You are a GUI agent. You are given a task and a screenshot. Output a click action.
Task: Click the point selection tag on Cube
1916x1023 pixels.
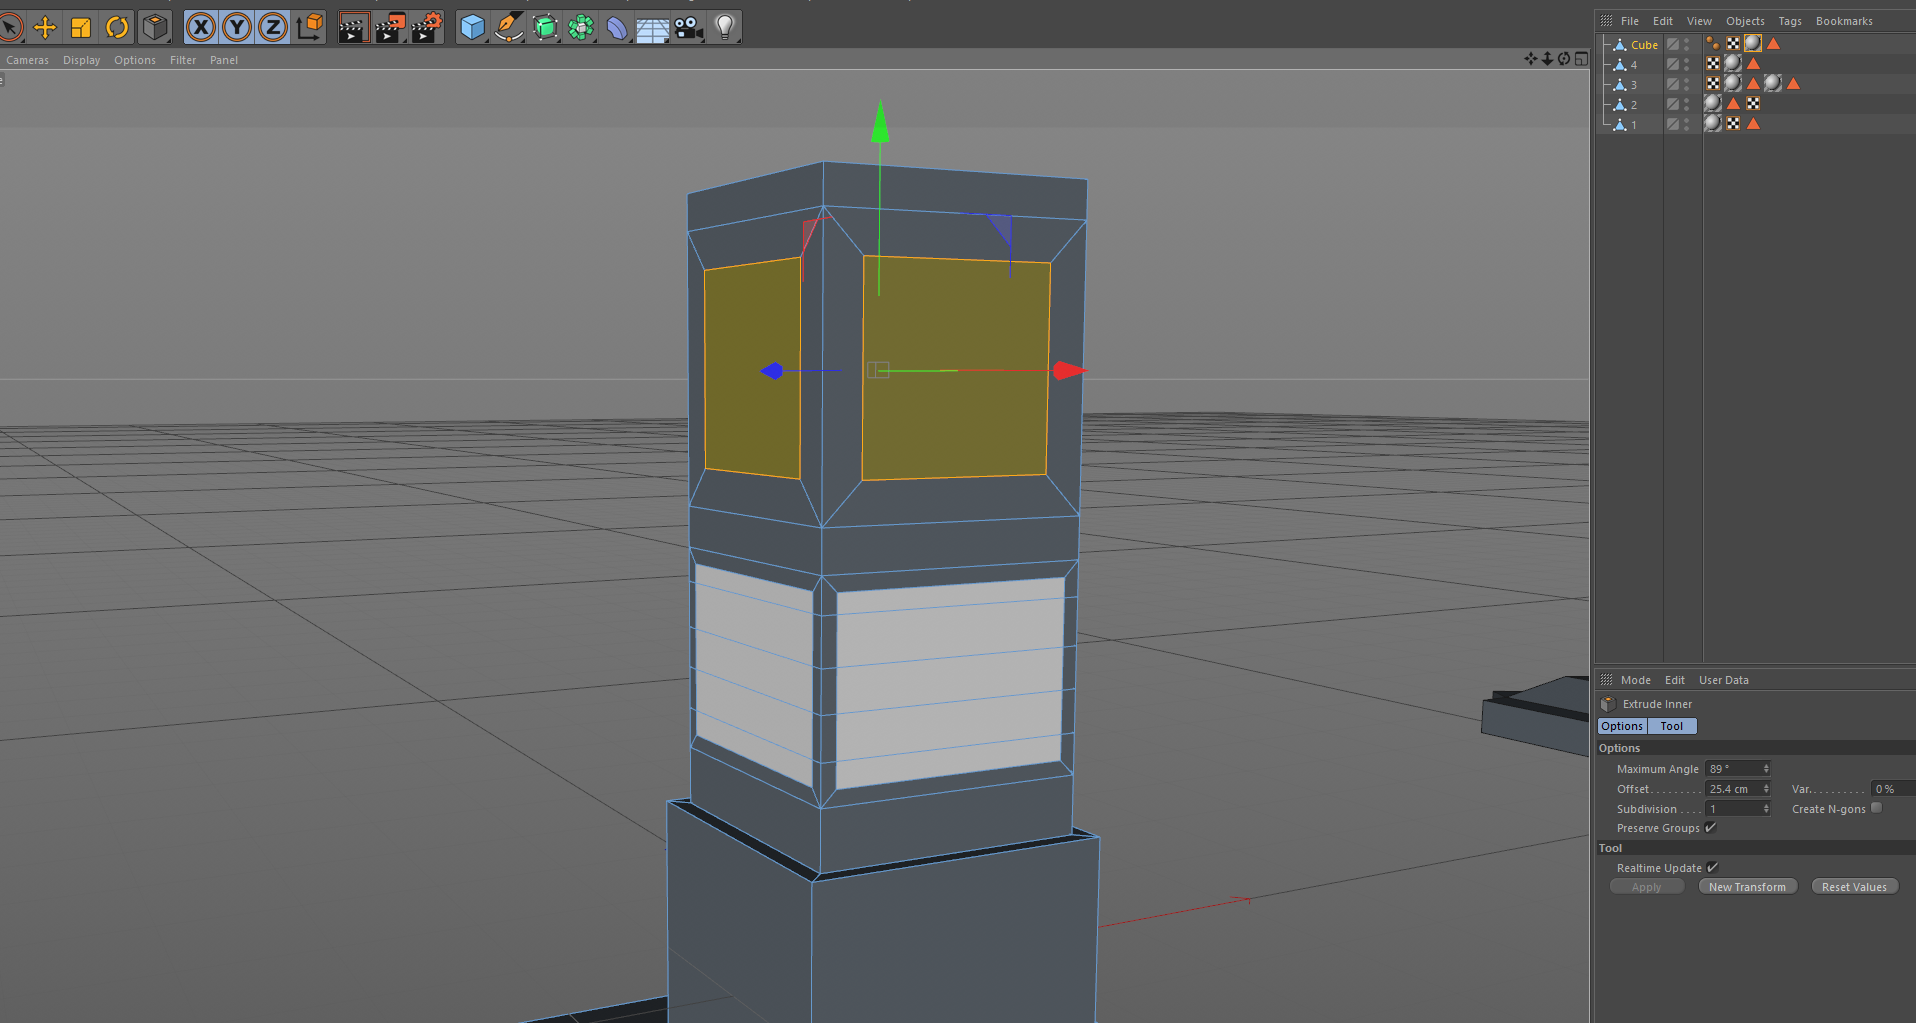[x=1713, y=43]
